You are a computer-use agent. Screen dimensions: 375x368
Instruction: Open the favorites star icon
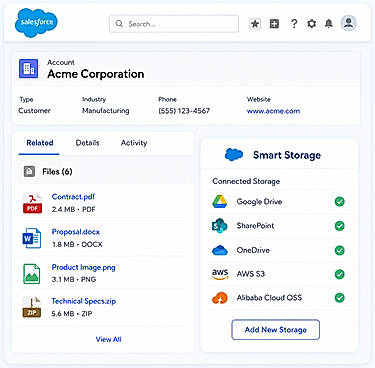pos(255,24)
